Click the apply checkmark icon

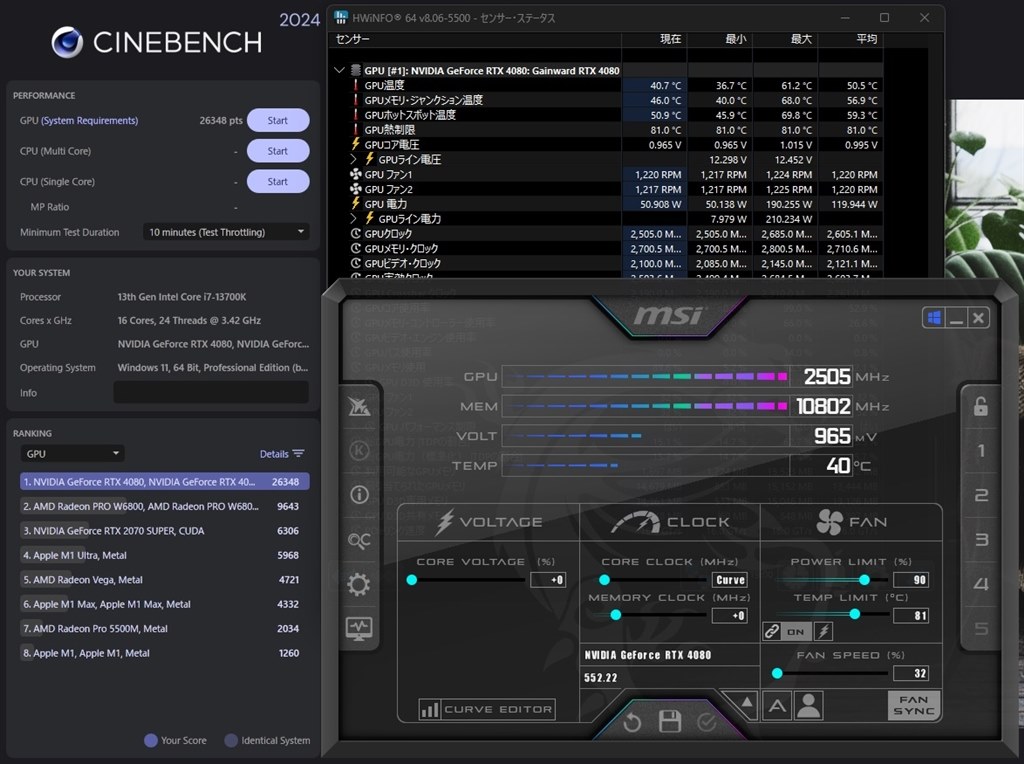pyautogui.click(x=707, y=722)
